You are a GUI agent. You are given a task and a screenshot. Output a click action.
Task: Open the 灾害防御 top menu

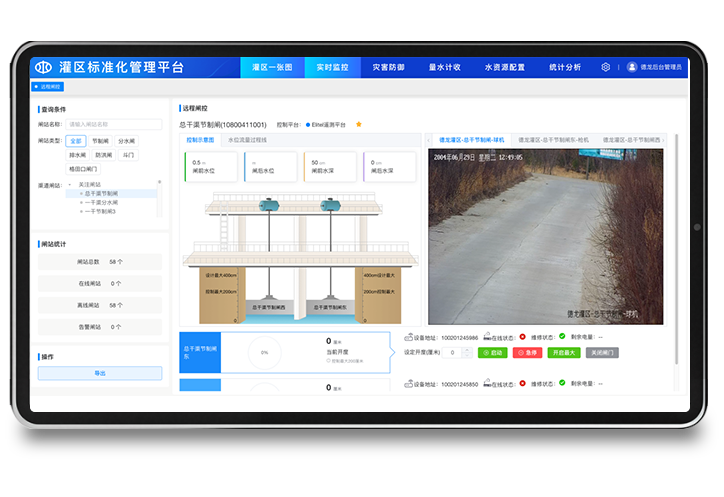[388, 67]
